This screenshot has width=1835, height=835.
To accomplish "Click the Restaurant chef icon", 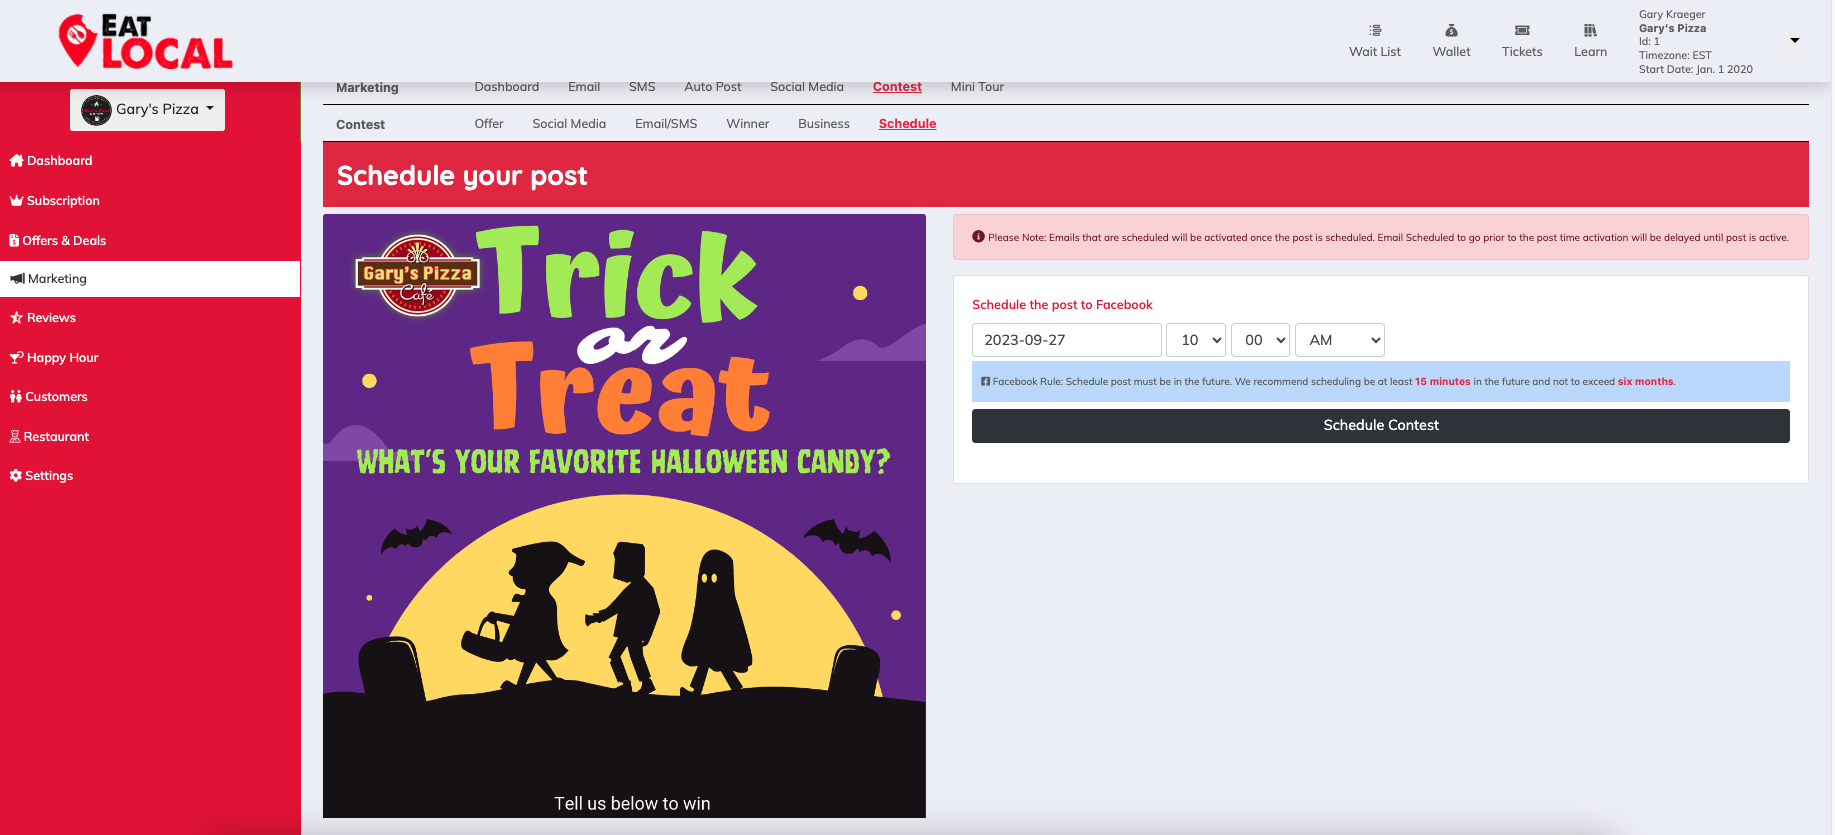I will tap(15, 437).
